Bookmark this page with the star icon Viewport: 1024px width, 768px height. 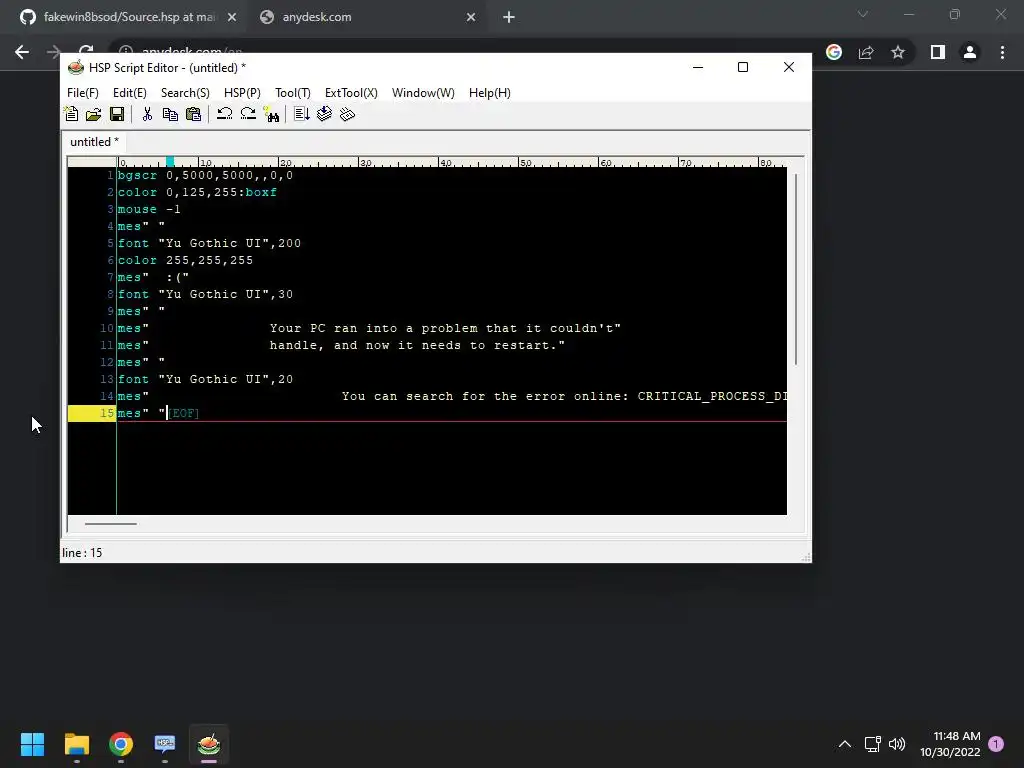point(898,52)
